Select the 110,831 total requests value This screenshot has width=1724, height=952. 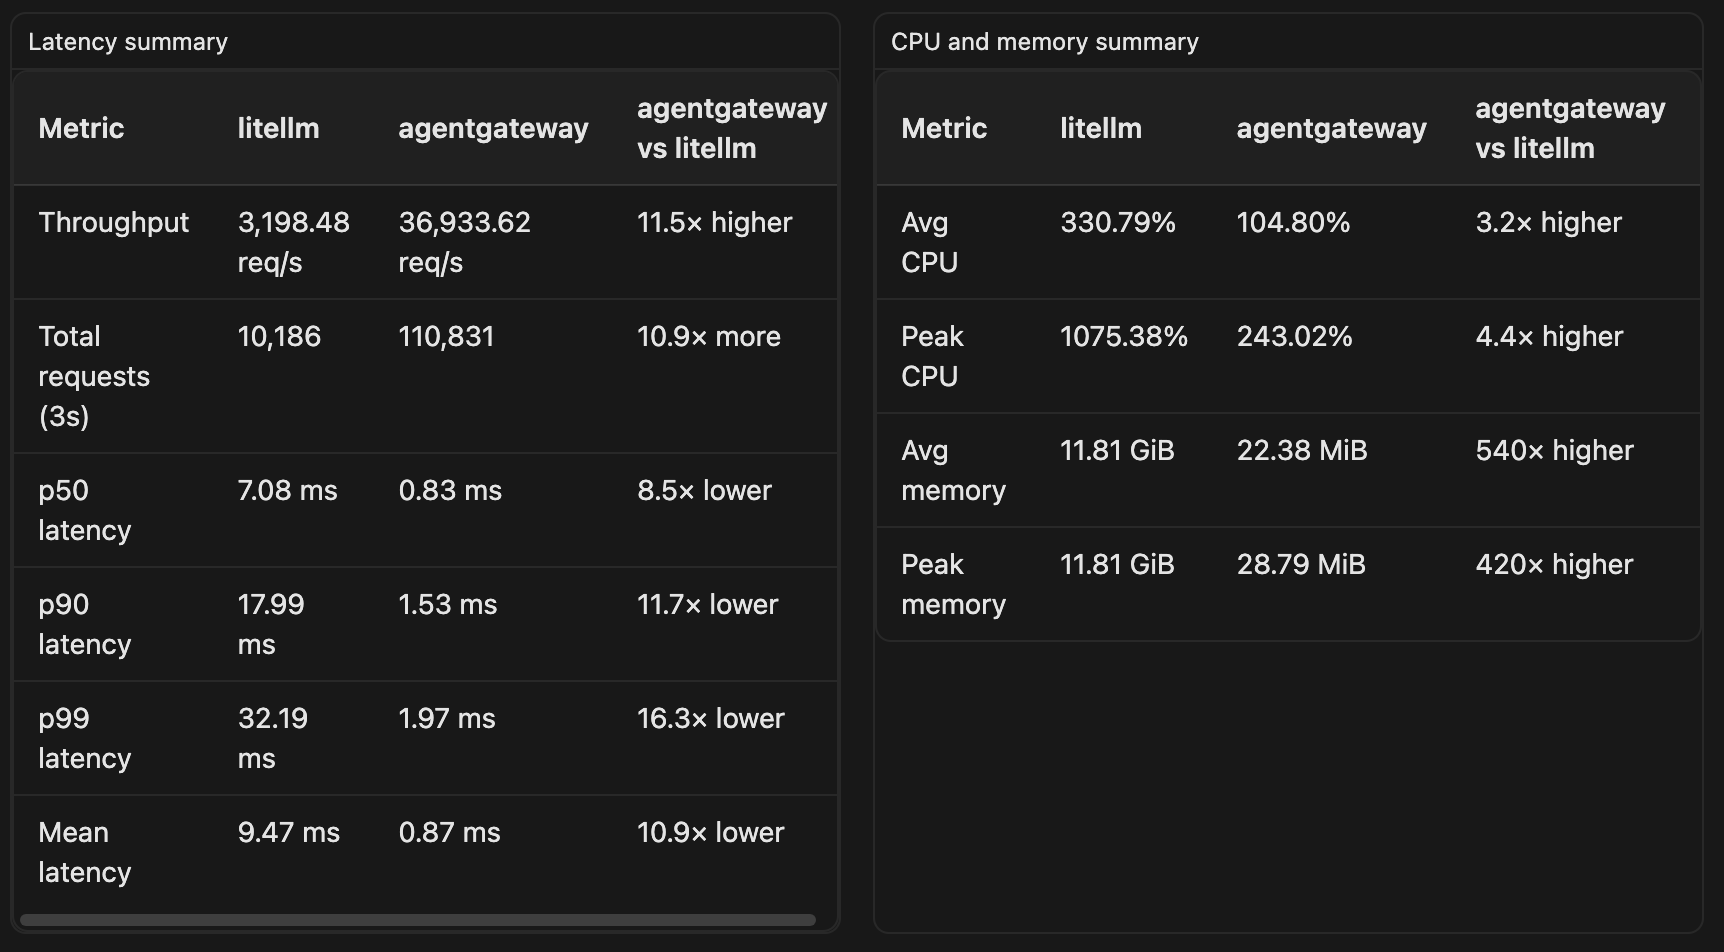(446, 336)
